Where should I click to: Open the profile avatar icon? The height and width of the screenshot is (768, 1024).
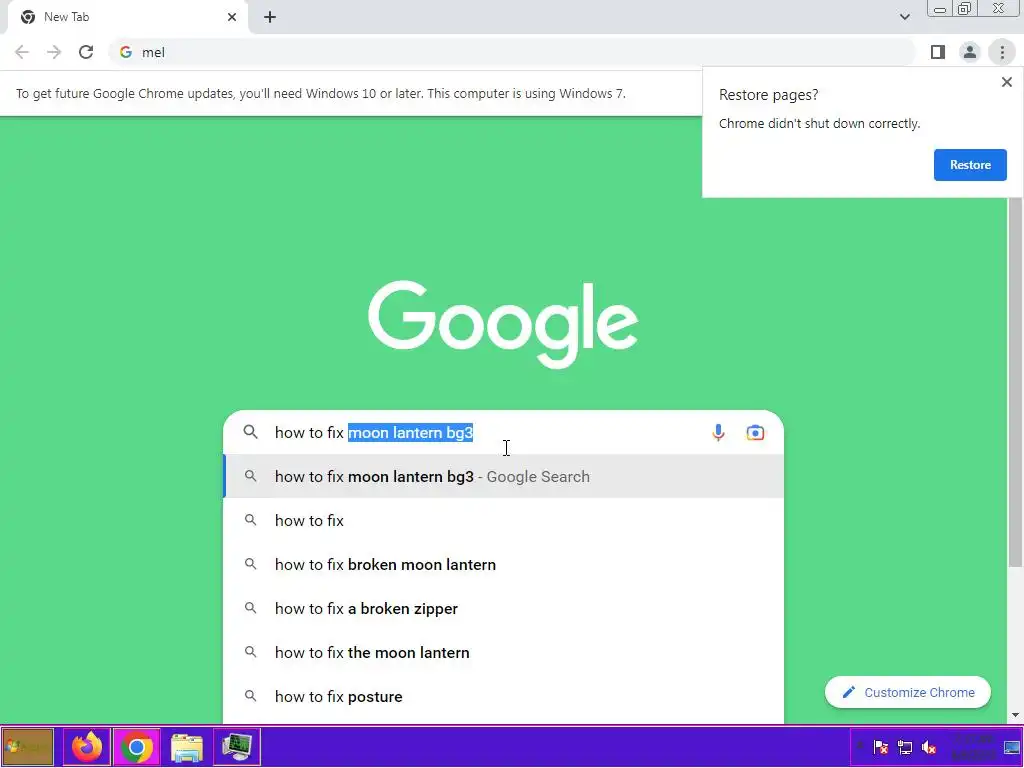970,52
